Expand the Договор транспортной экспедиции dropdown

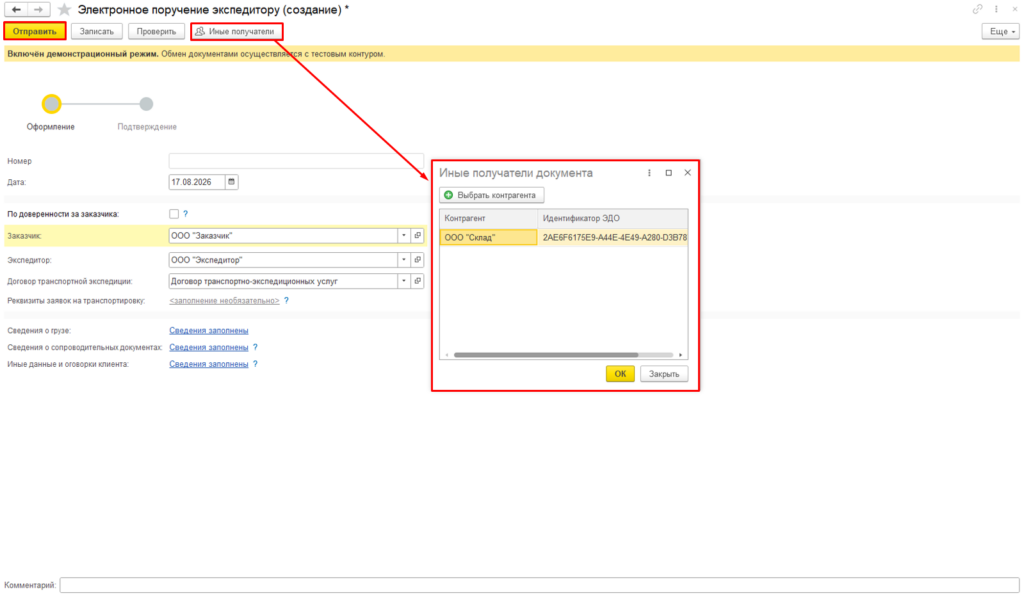click(x=404, y=281)
